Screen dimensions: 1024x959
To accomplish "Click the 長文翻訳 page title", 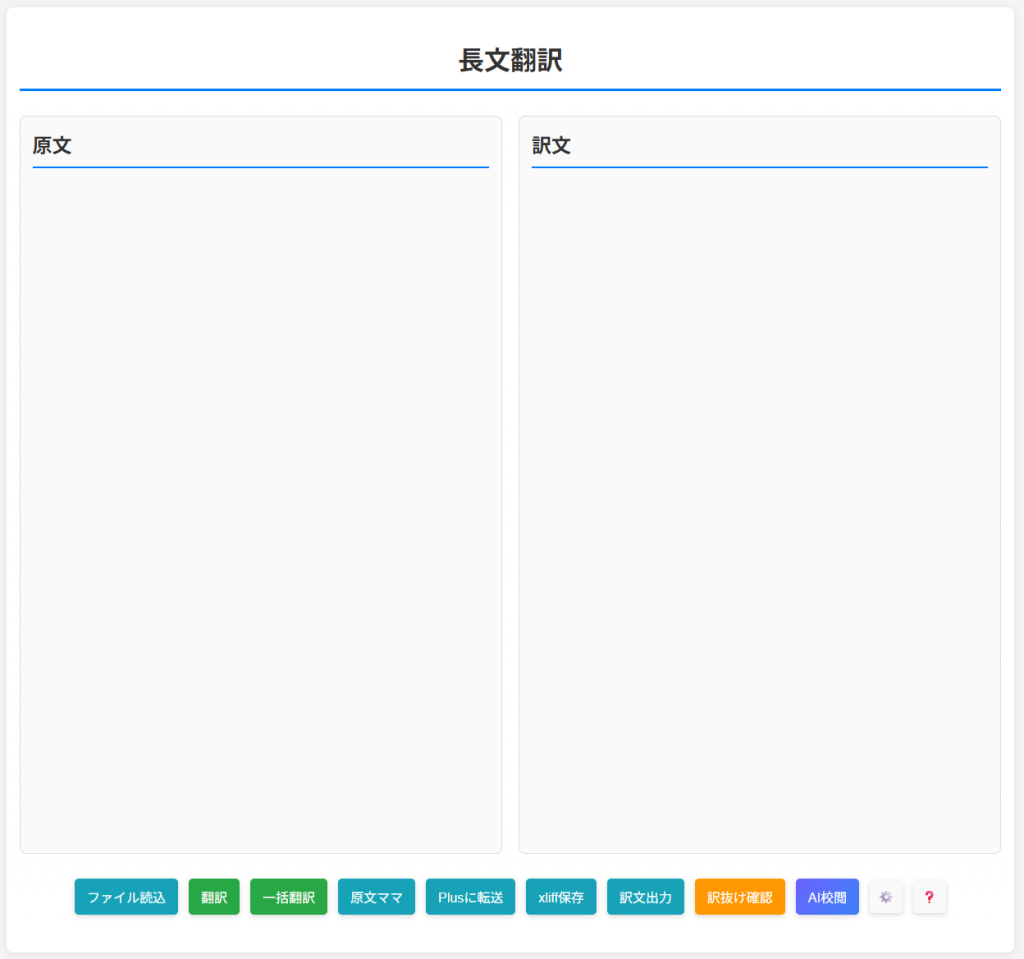I will coord(510,60).
